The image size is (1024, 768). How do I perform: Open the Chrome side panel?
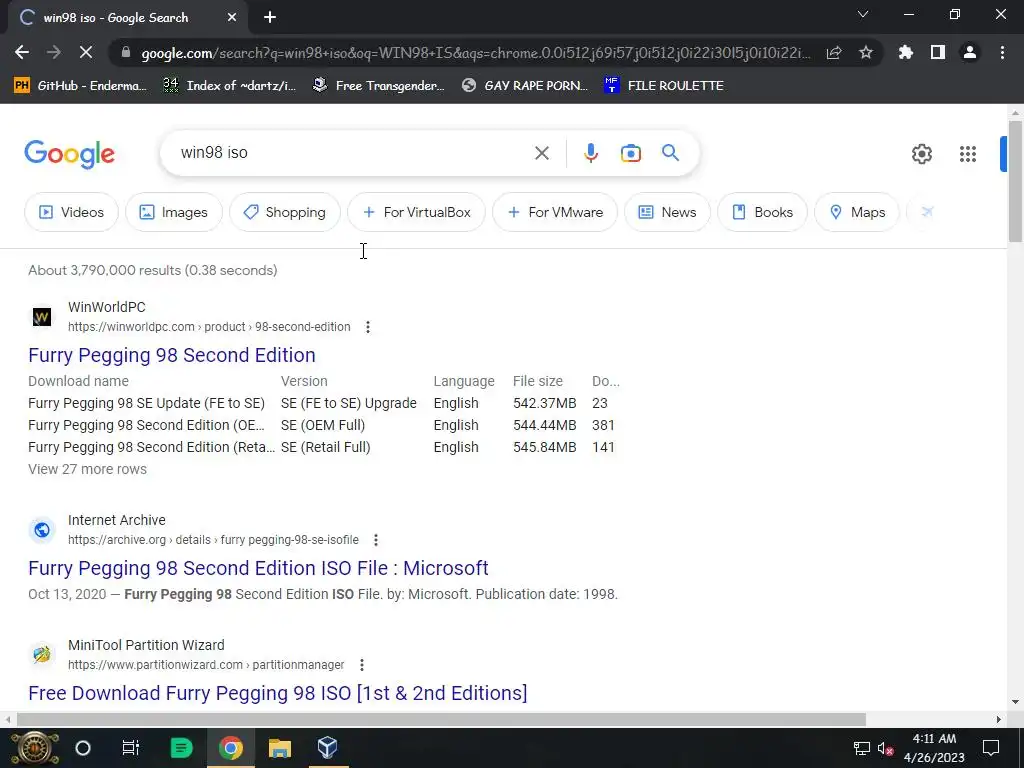point(938,52)
